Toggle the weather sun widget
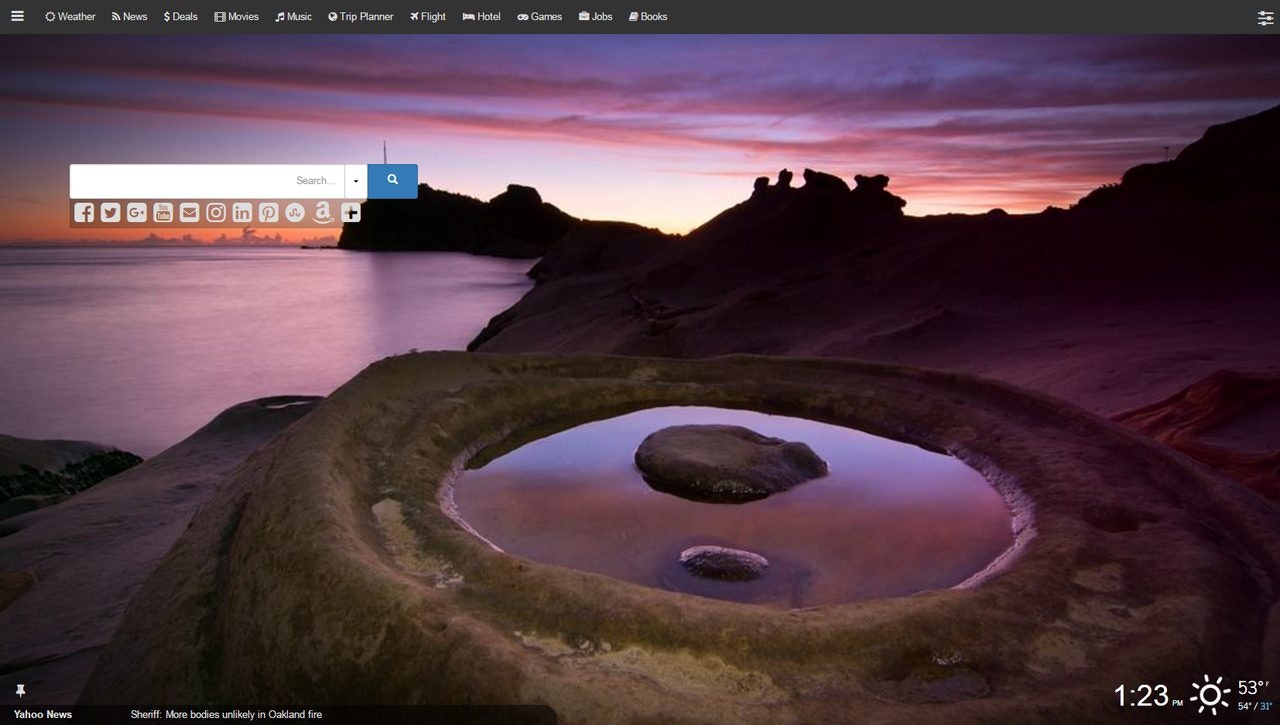This screenshot has width=1280, height=725. click(x=1210, y=693)
